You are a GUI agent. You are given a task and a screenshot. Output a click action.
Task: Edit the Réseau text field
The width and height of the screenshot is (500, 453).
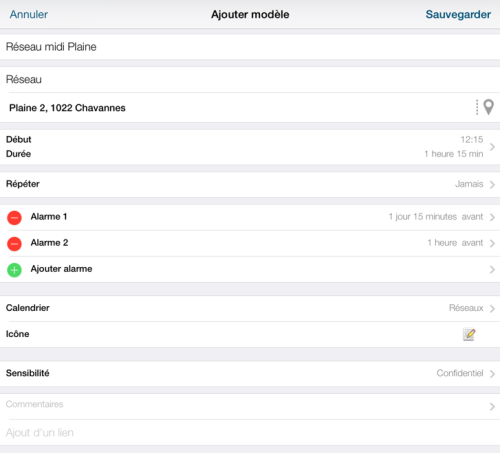point(250,80)
